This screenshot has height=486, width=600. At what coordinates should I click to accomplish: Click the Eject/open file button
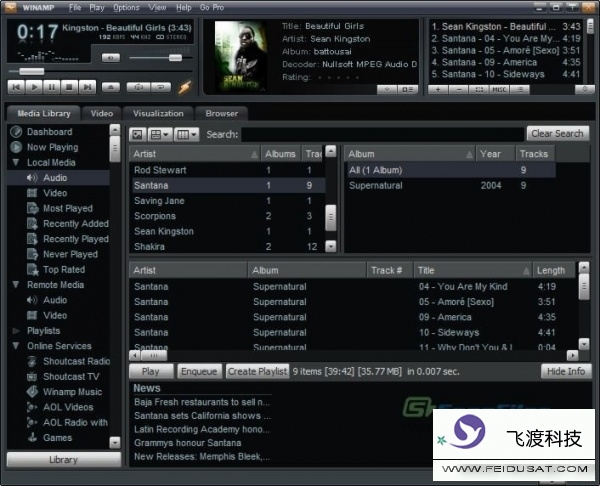(x=111, y=87)
